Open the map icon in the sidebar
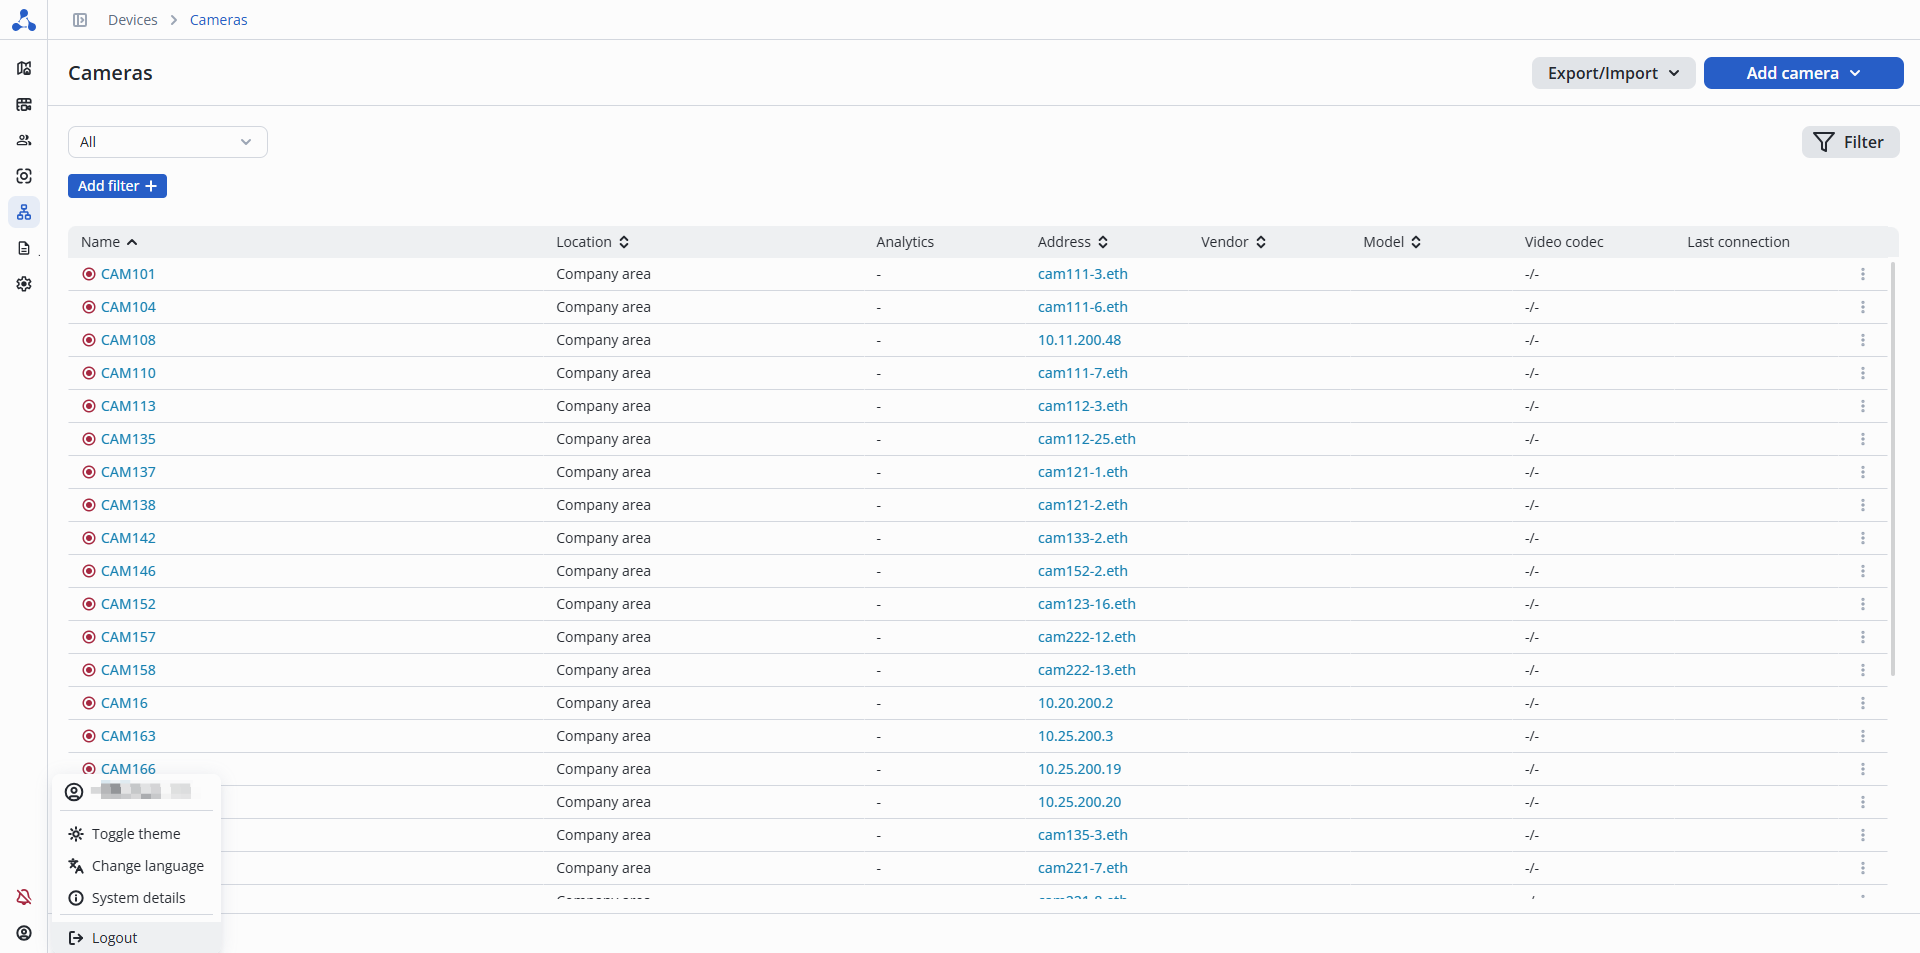Viewport: 1920px width, 953px height. click(24, 68)
